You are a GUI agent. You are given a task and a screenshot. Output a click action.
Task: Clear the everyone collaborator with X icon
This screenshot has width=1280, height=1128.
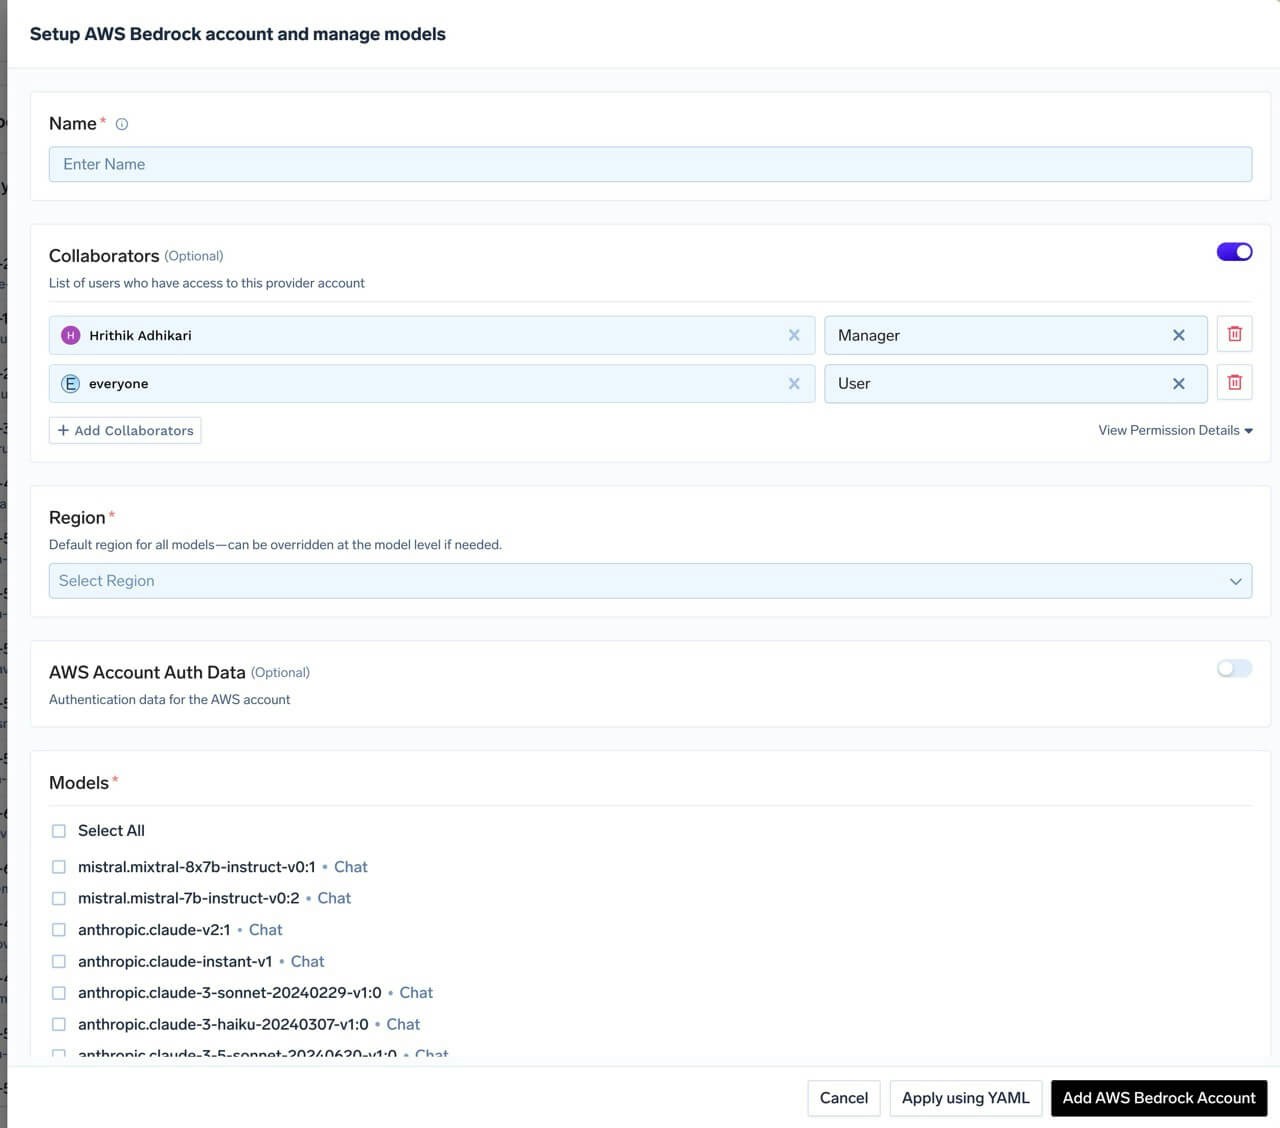pyautogui.click(x=794, y=383)
